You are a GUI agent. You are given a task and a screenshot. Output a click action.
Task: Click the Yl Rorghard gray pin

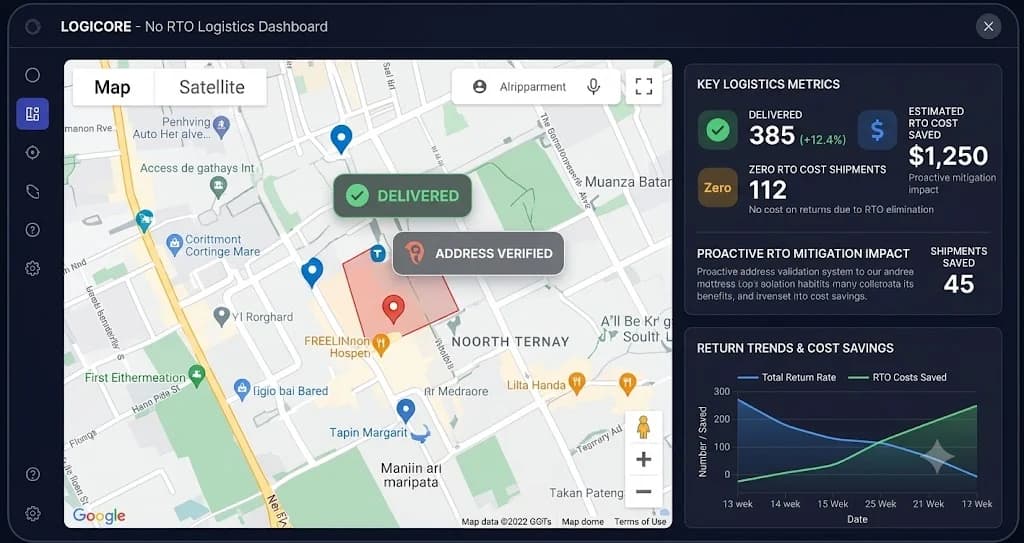pos(222,317)
